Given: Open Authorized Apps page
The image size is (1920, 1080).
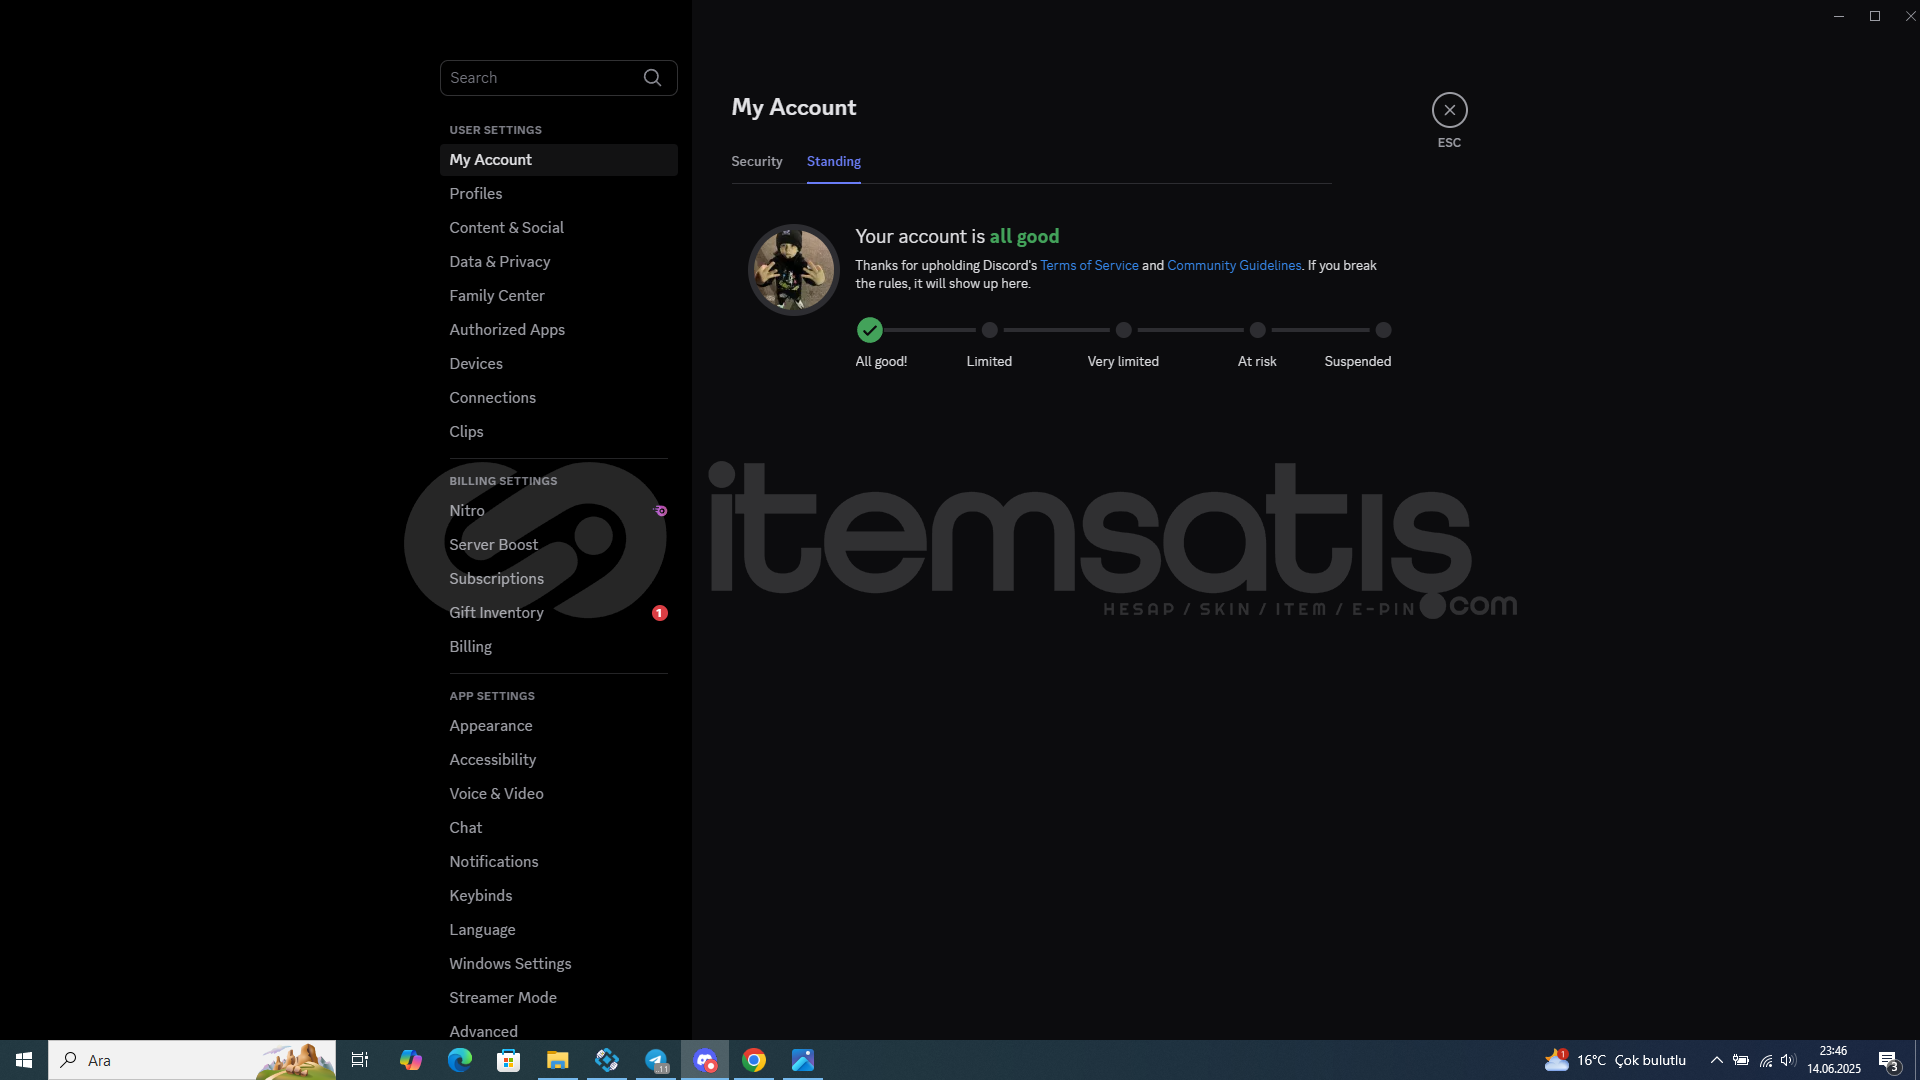Looking at the screenshot, I should [x=559, y=330].
